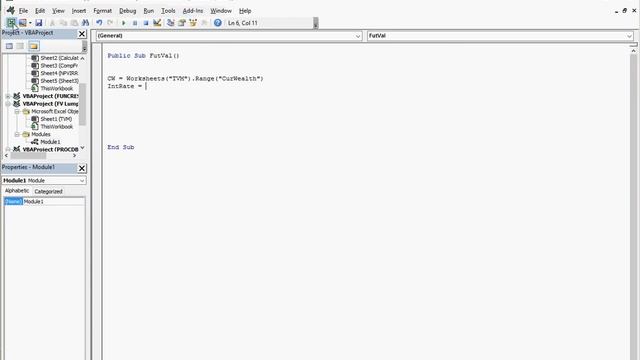Image resolution: width=640 pixels, height=360 pixels.
Task: Select Module1 in the project tree
Action: [x=45, y=142]
